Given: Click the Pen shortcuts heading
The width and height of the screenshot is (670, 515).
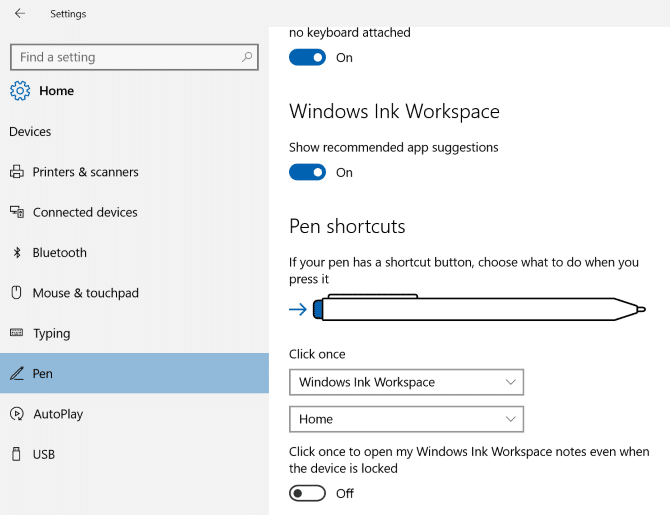Looking at the screenshot, I should [x=347, y=226].
